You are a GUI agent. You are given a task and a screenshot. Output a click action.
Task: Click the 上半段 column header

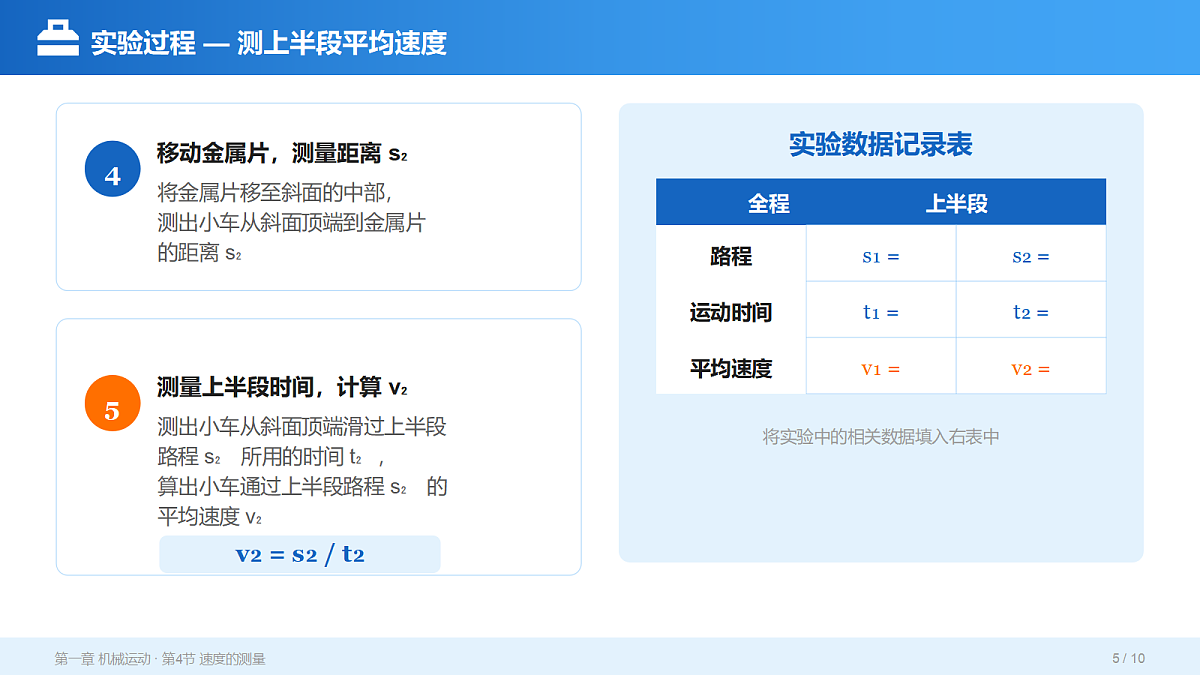pos(956,203)
